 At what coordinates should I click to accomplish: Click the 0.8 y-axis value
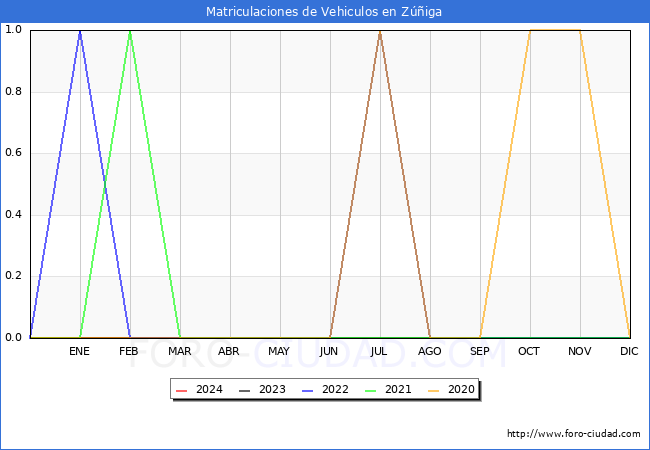click(x=13, y=91)
